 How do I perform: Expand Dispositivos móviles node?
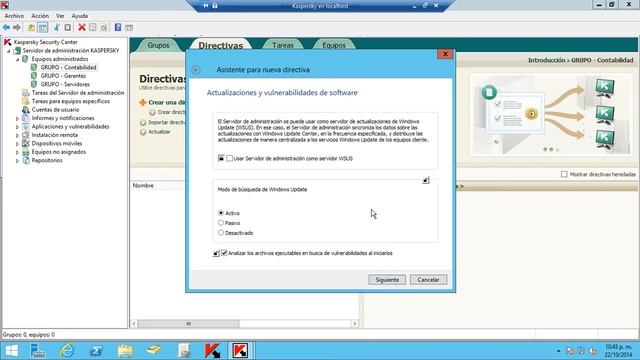(18, 144)
